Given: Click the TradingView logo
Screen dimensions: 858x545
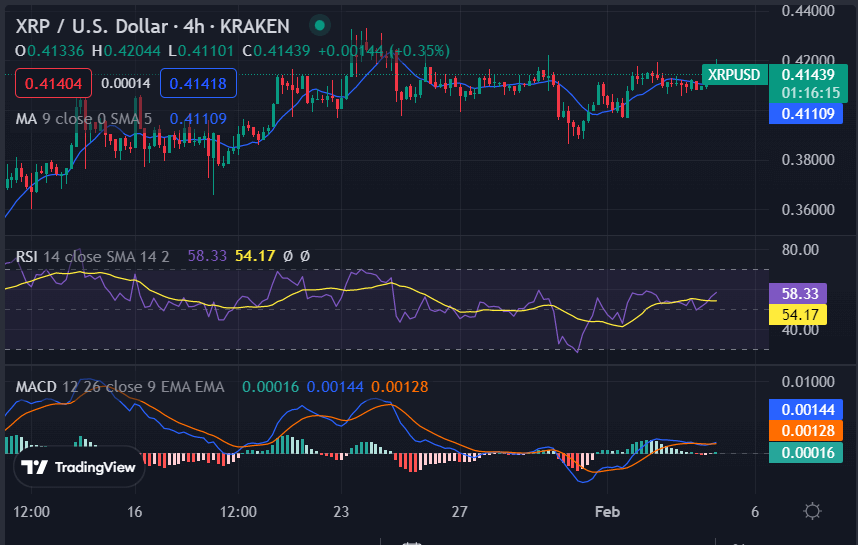Looking at the screenshot, I should click(x=78, y=467).
